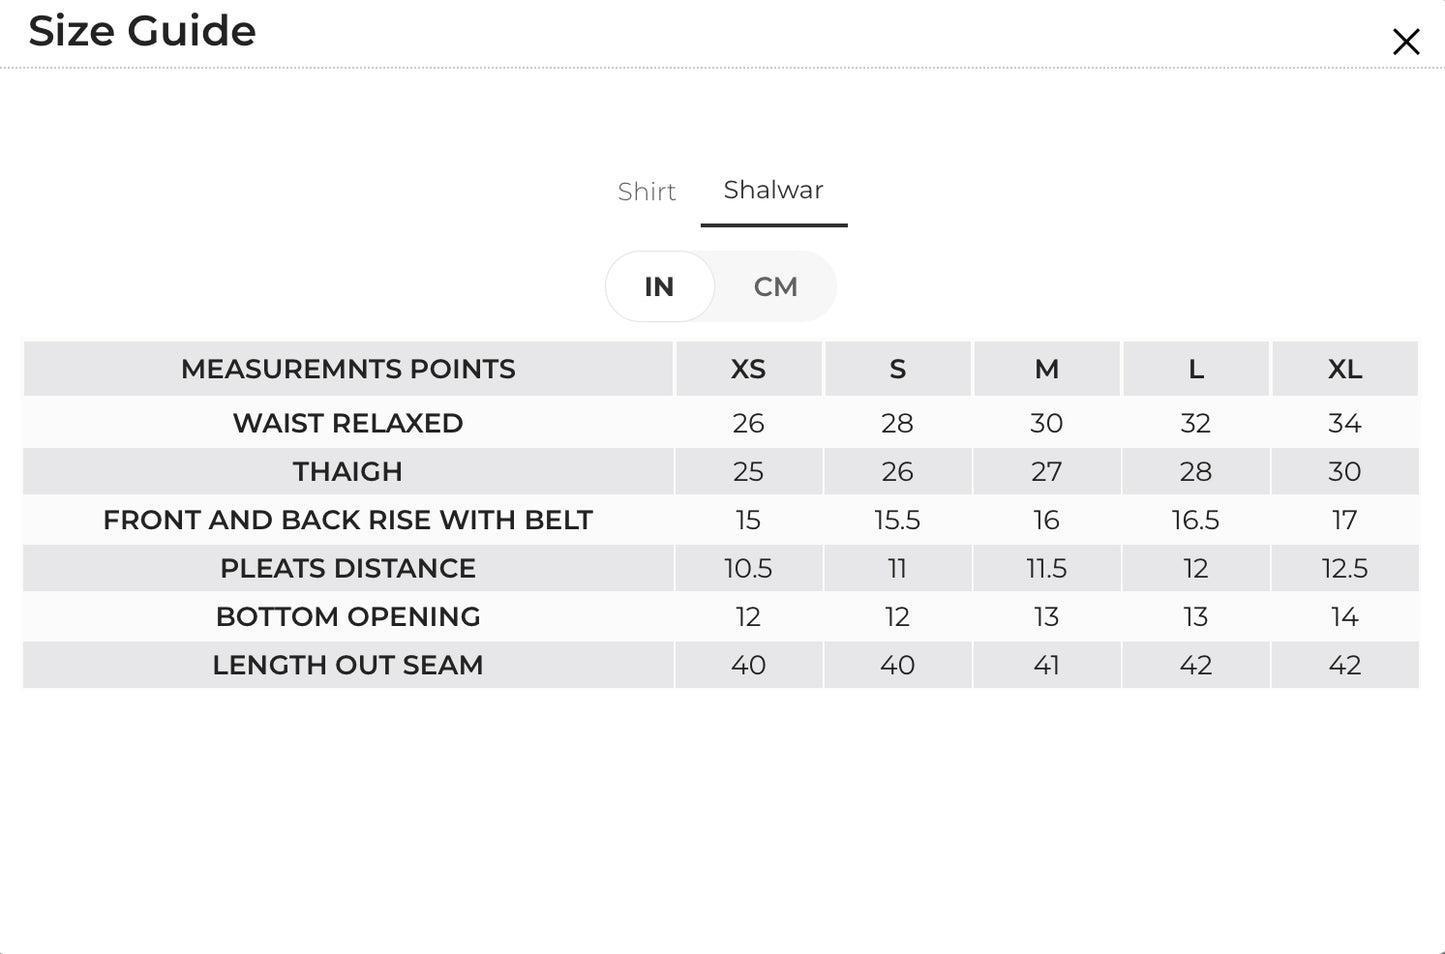Click the Size Guide heading
This screenshot has height=954, width=1445.
click(x=142, y=31)
